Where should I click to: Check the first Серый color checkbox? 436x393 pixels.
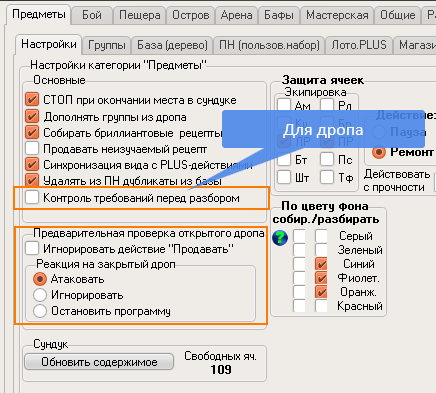[299, 236]
